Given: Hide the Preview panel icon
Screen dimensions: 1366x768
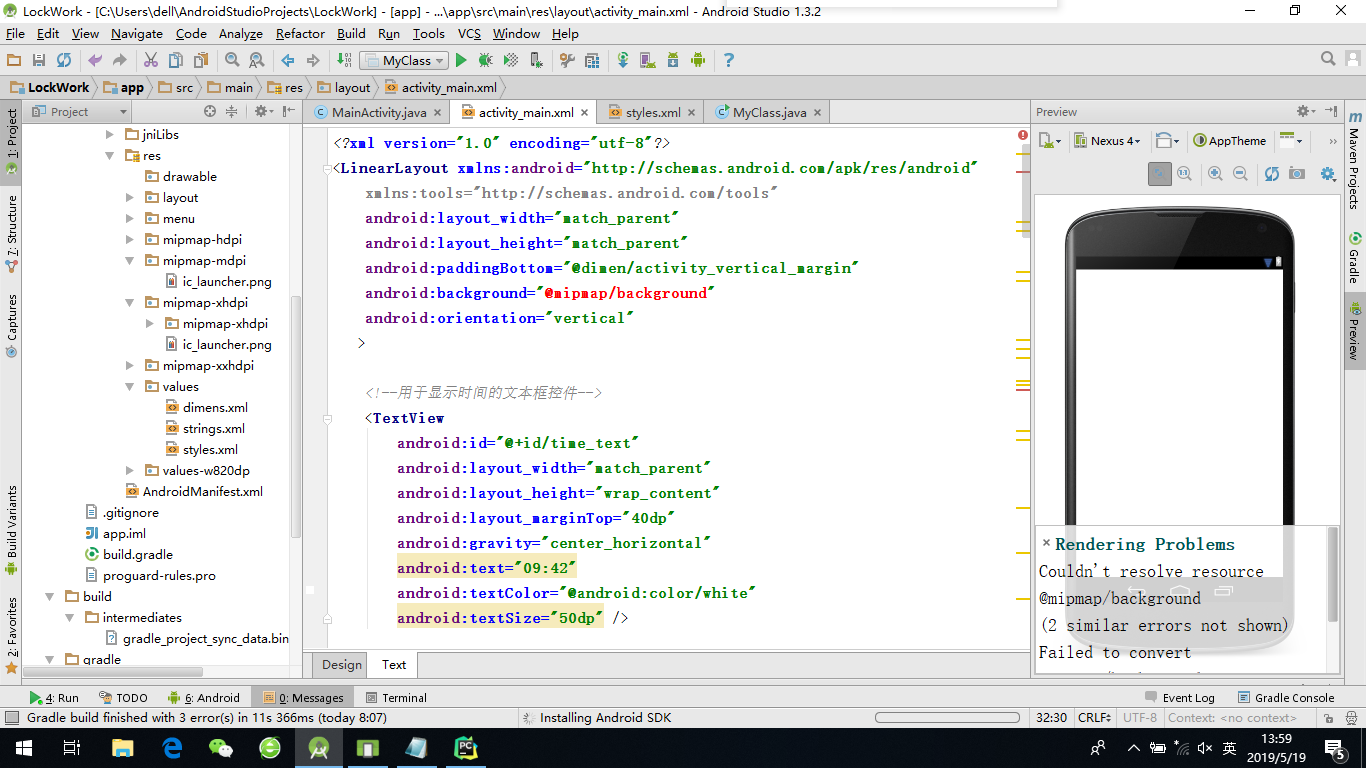Looking at the screenshot, I should click(1331, 111).
